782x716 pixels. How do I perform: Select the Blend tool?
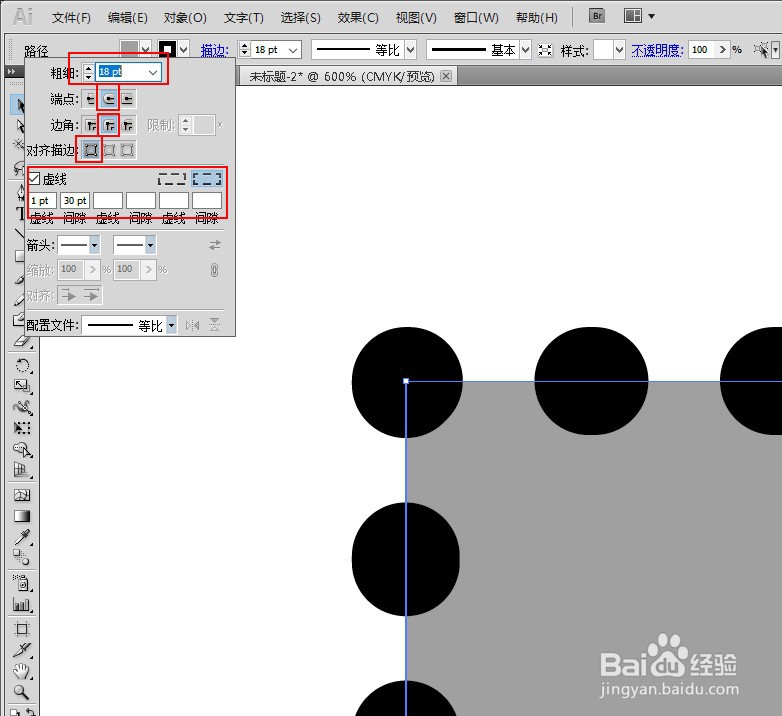[22, 558]
